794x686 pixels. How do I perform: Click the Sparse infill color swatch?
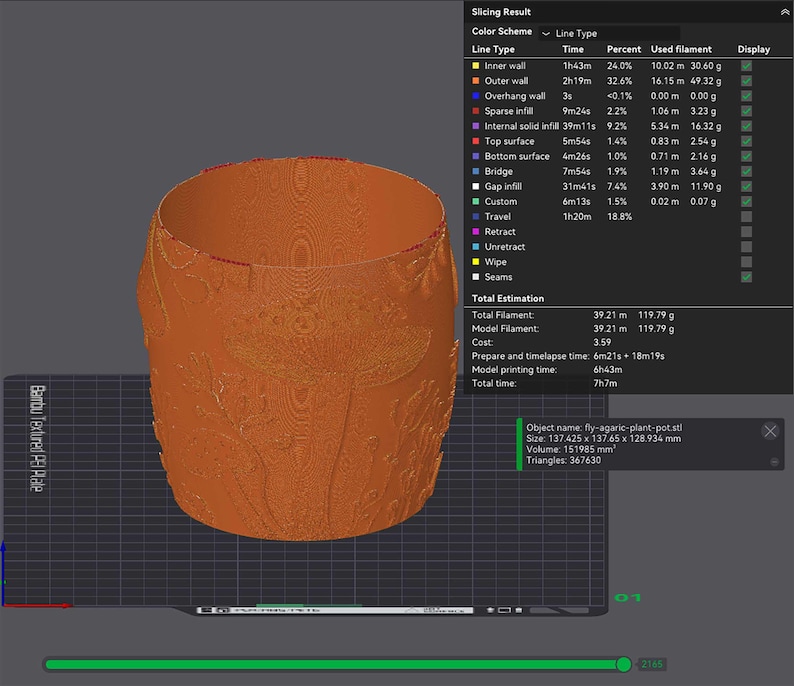[x=475, y=111]
